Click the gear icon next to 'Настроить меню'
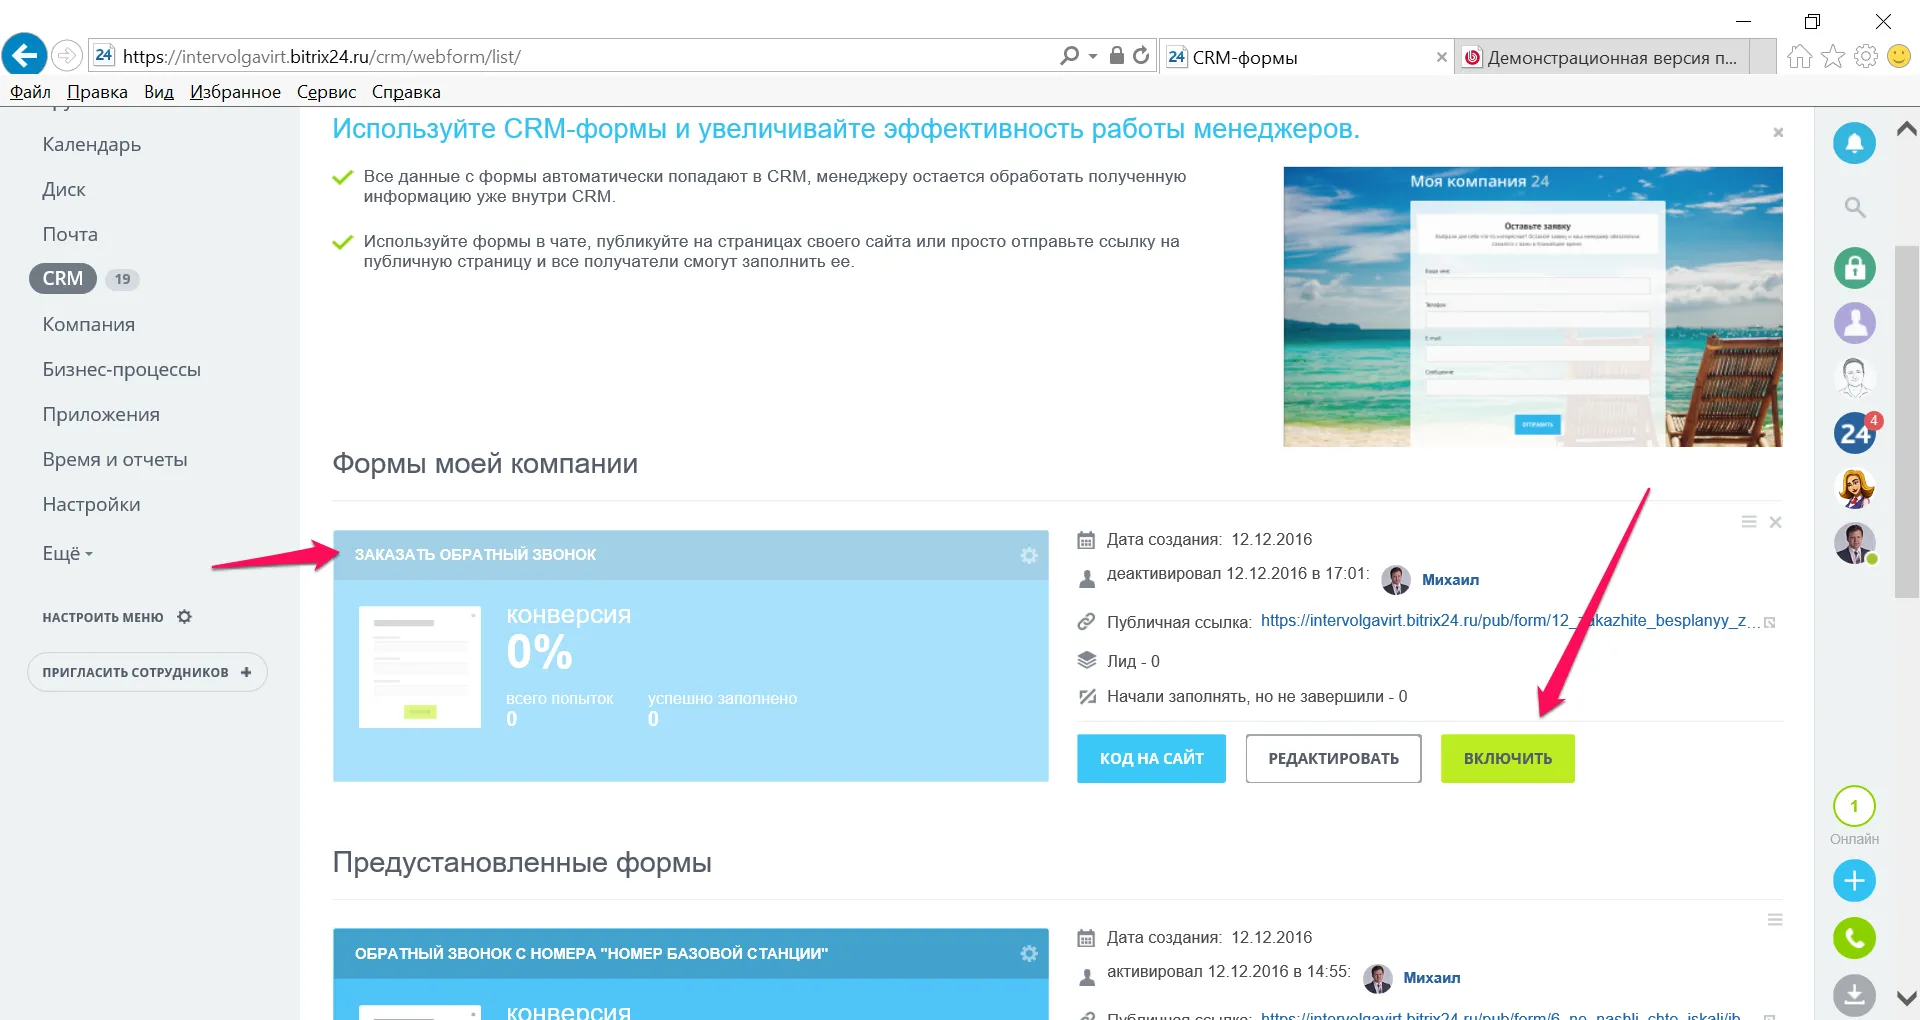Image resolution: width=1920 pixels, height=1020 pixels. 184,617
